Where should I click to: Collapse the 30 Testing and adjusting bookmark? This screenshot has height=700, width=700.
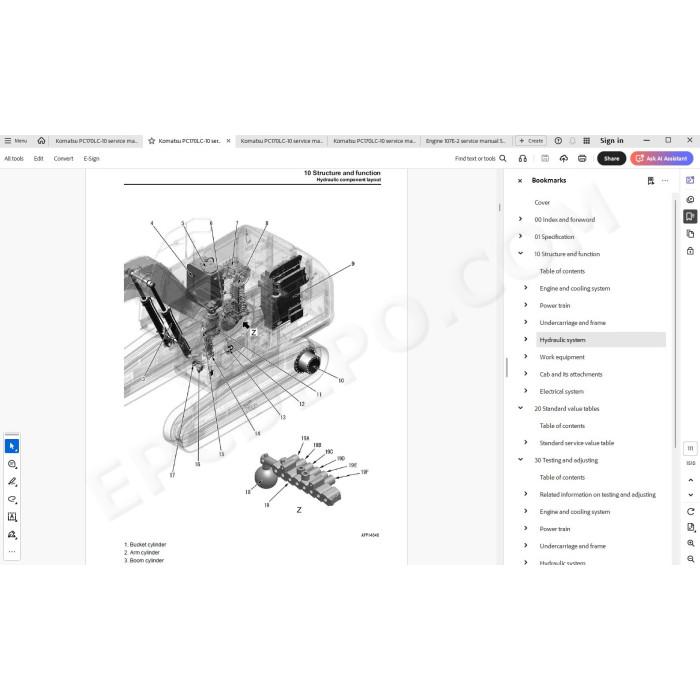click(x=520, y=459)
